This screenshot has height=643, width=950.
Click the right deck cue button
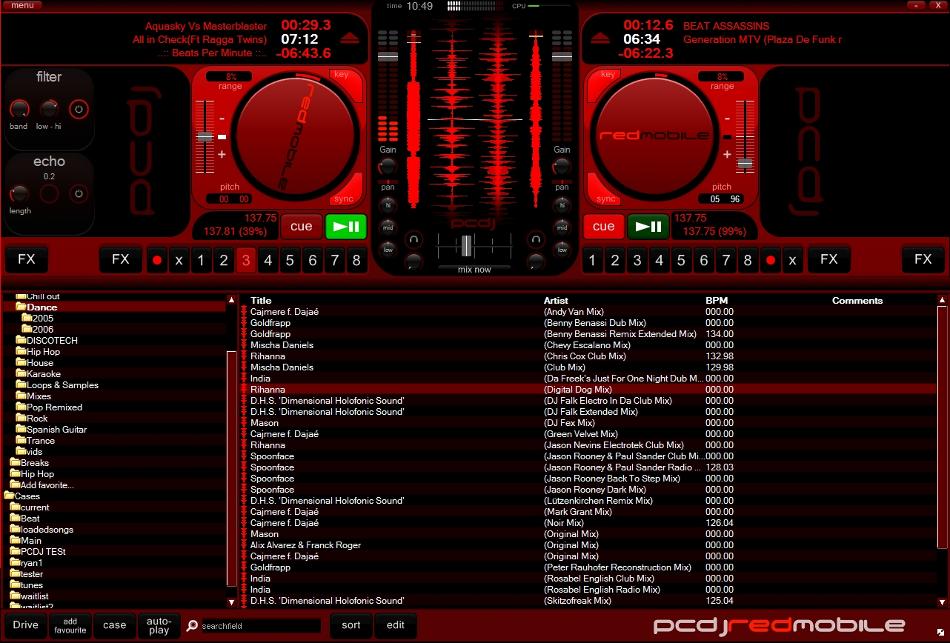tap(603, 227)
